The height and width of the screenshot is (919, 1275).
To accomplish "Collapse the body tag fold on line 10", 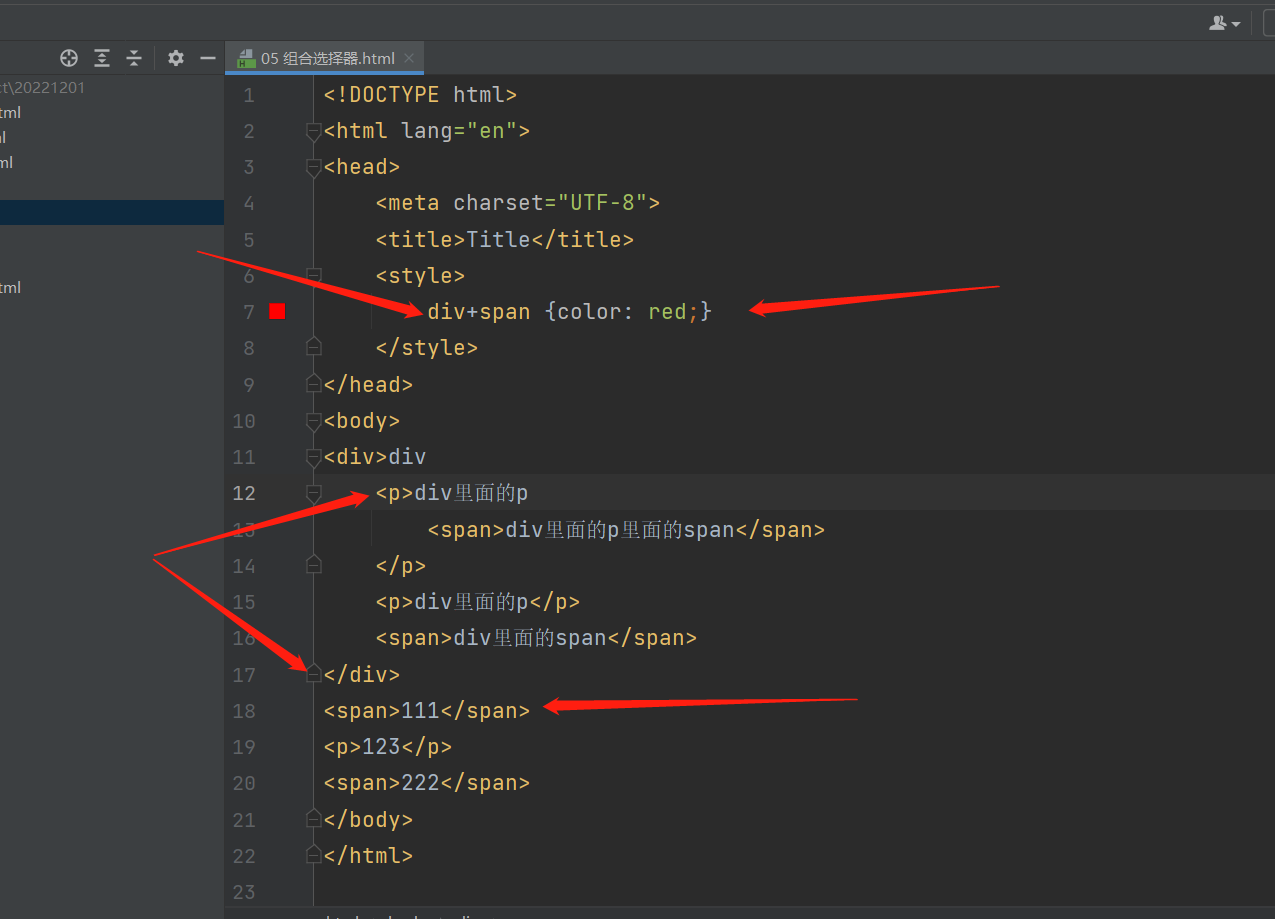I will pyautogui.click(x=314, y=420).
